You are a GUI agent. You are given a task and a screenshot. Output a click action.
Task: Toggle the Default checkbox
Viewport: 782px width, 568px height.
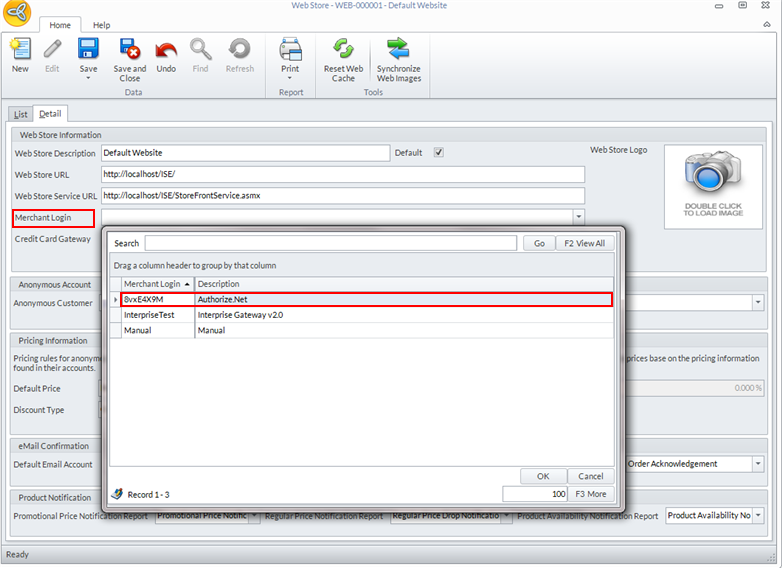tap(438, 153)
